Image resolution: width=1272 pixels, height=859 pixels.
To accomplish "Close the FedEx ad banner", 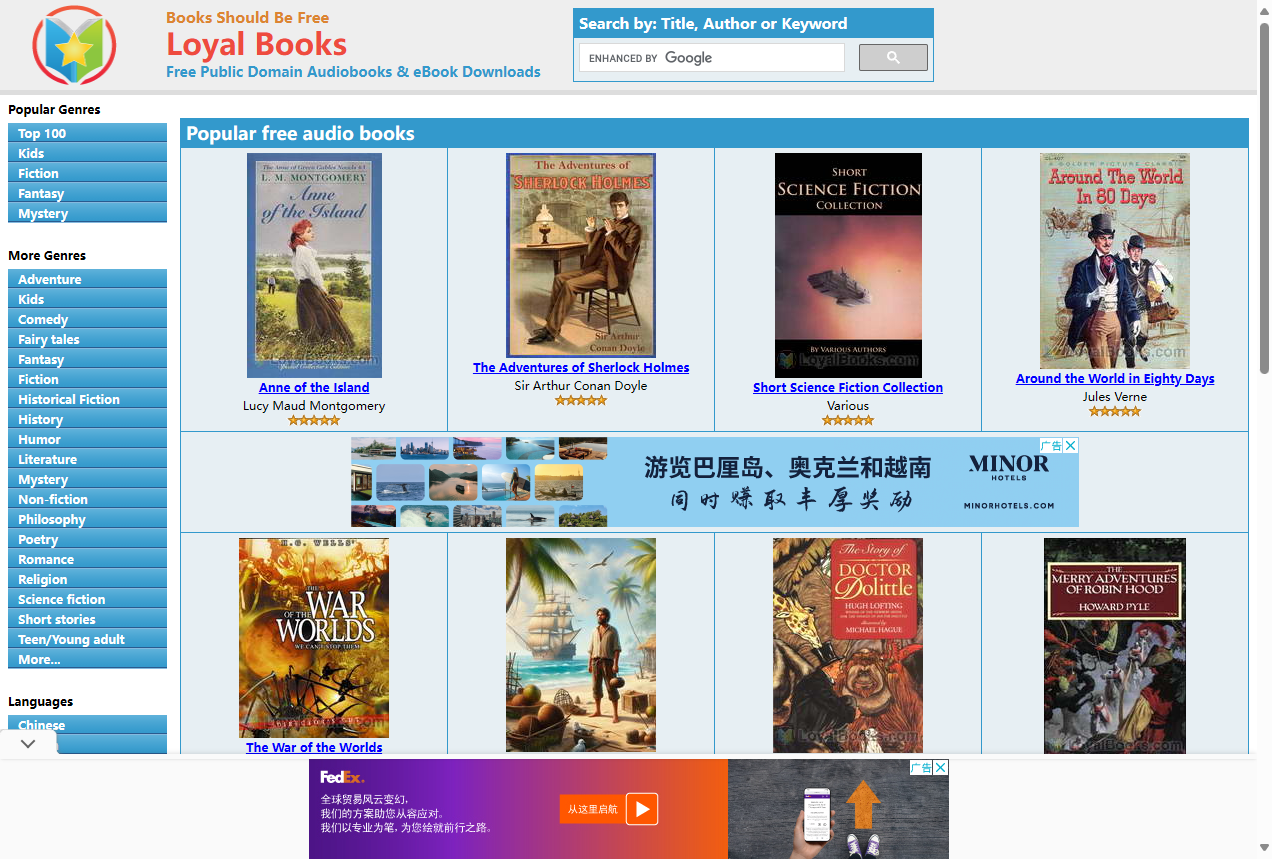I will (x=940, y=767).
